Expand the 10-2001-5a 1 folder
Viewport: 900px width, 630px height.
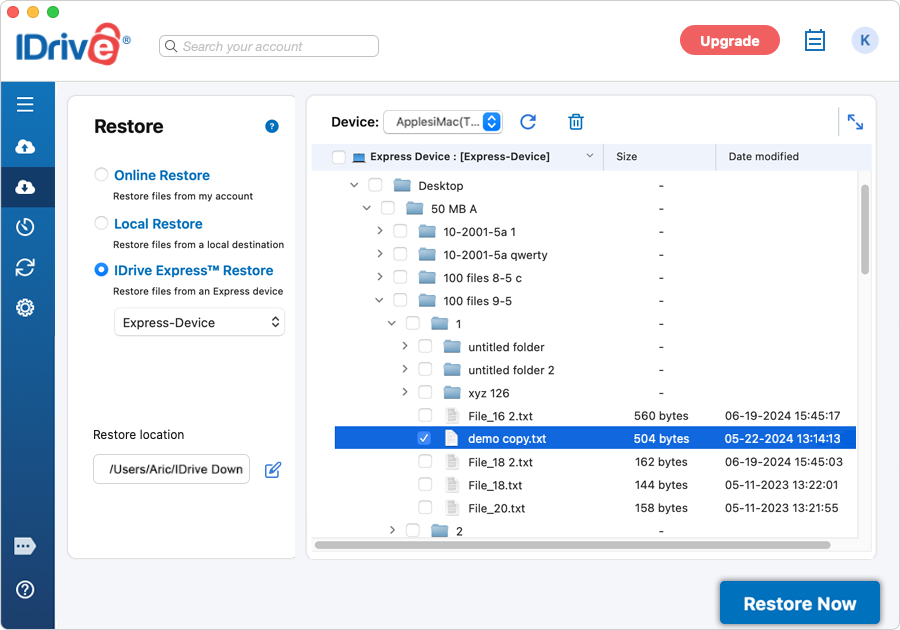(x=379, y=231)
